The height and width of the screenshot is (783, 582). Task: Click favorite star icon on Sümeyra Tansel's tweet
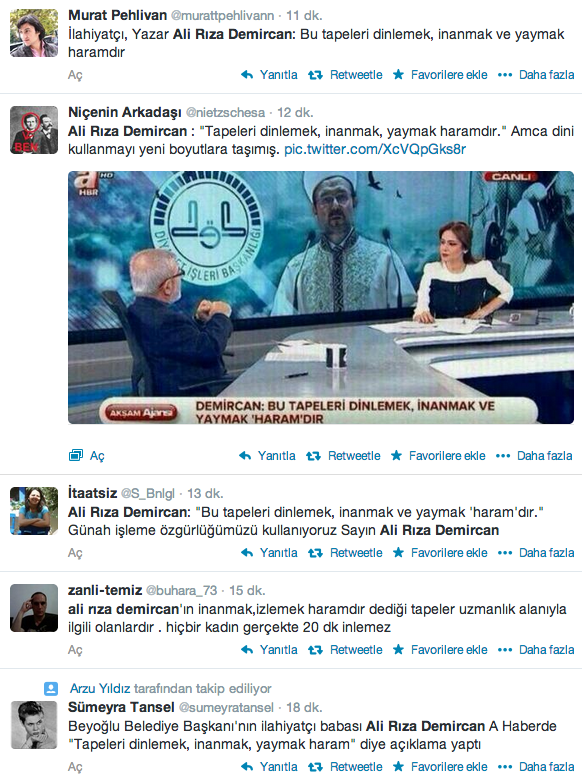(398, 766)
